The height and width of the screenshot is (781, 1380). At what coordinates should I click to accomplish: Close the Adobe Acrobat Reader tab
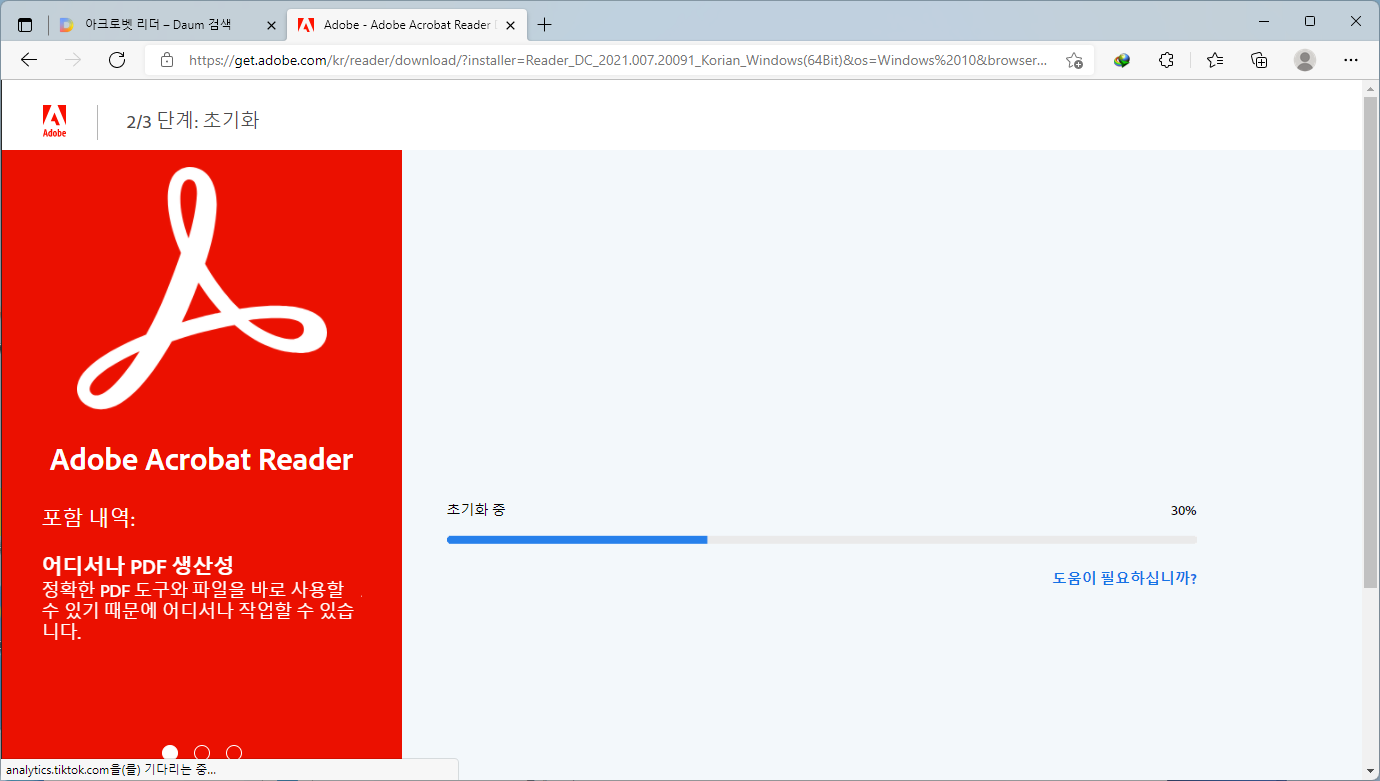(x=510, y=25)
